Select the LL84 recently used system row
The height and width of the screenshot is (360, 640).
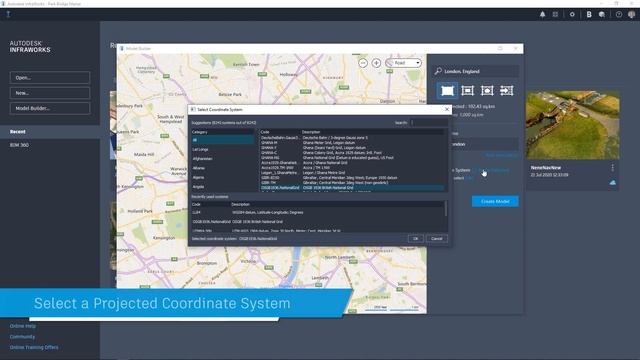click(x=318, y=212)
